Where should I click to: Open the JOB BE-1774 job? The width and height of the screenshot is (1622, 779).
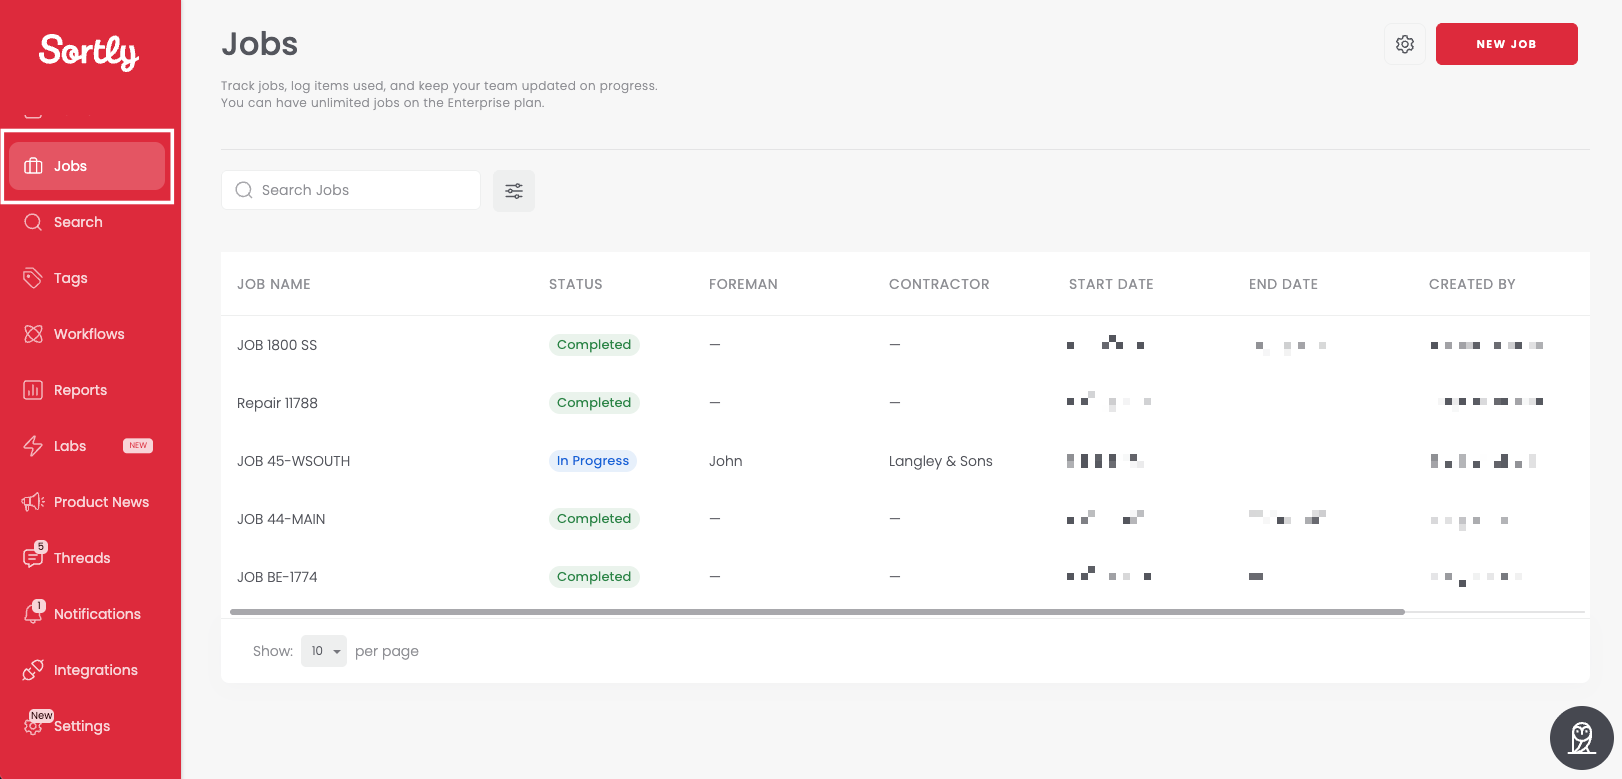point(277,577)
